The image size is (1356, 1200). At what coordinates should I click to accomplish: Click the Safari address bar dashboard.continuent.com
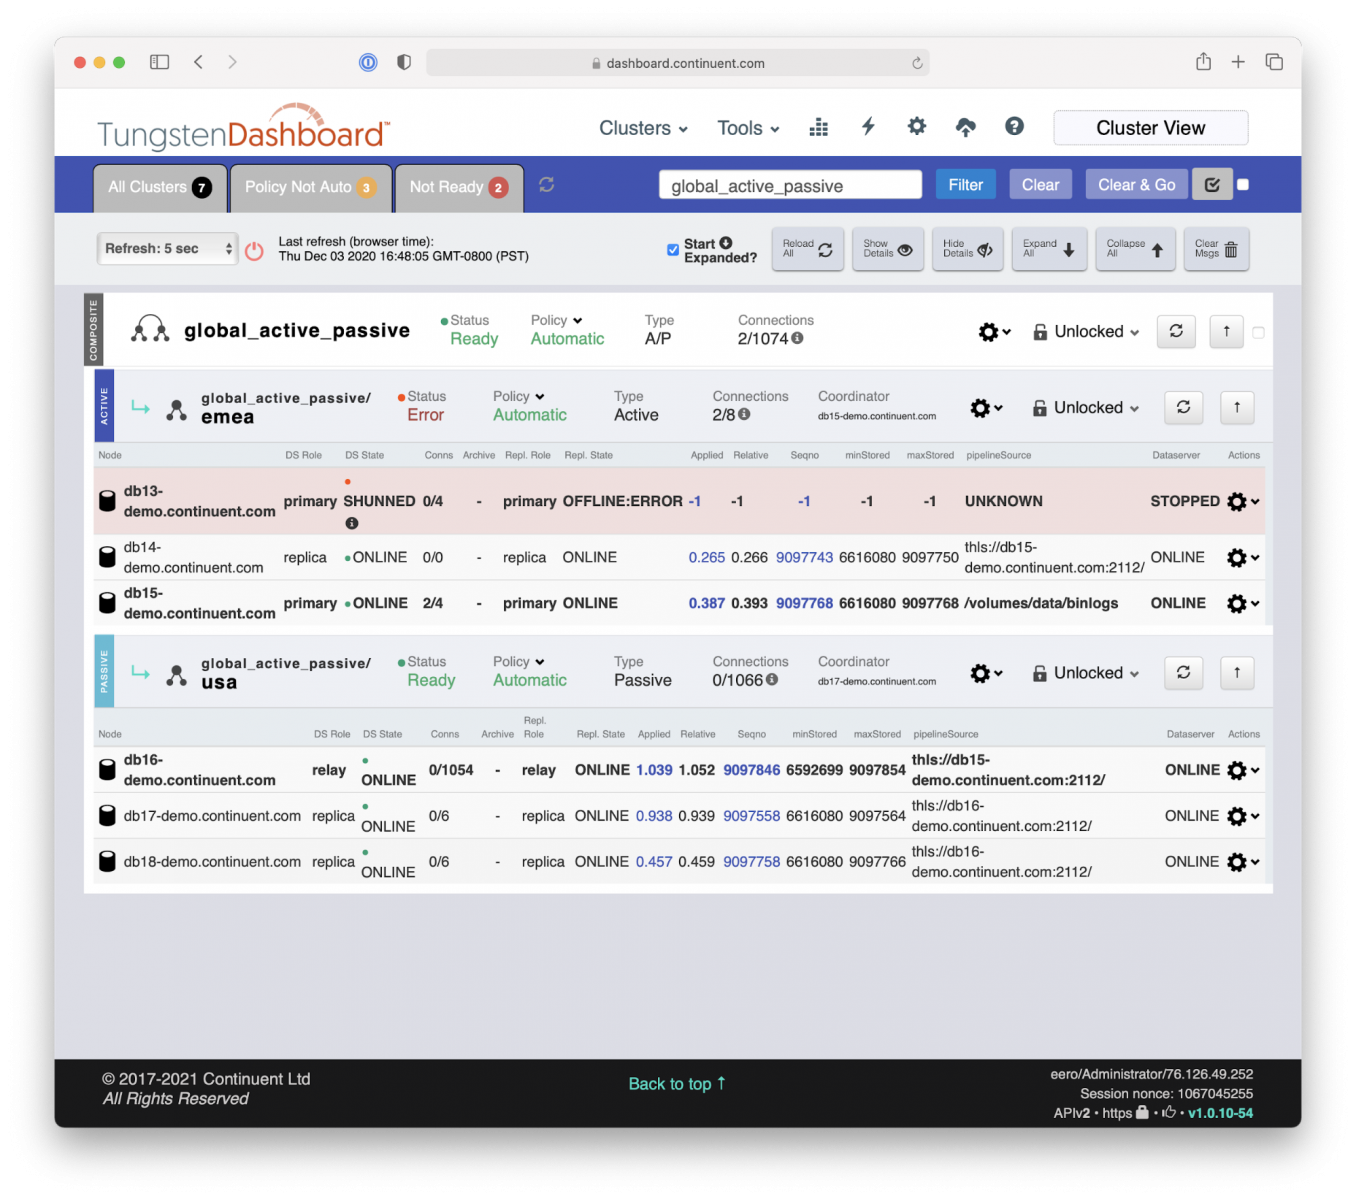pos(677,63)
